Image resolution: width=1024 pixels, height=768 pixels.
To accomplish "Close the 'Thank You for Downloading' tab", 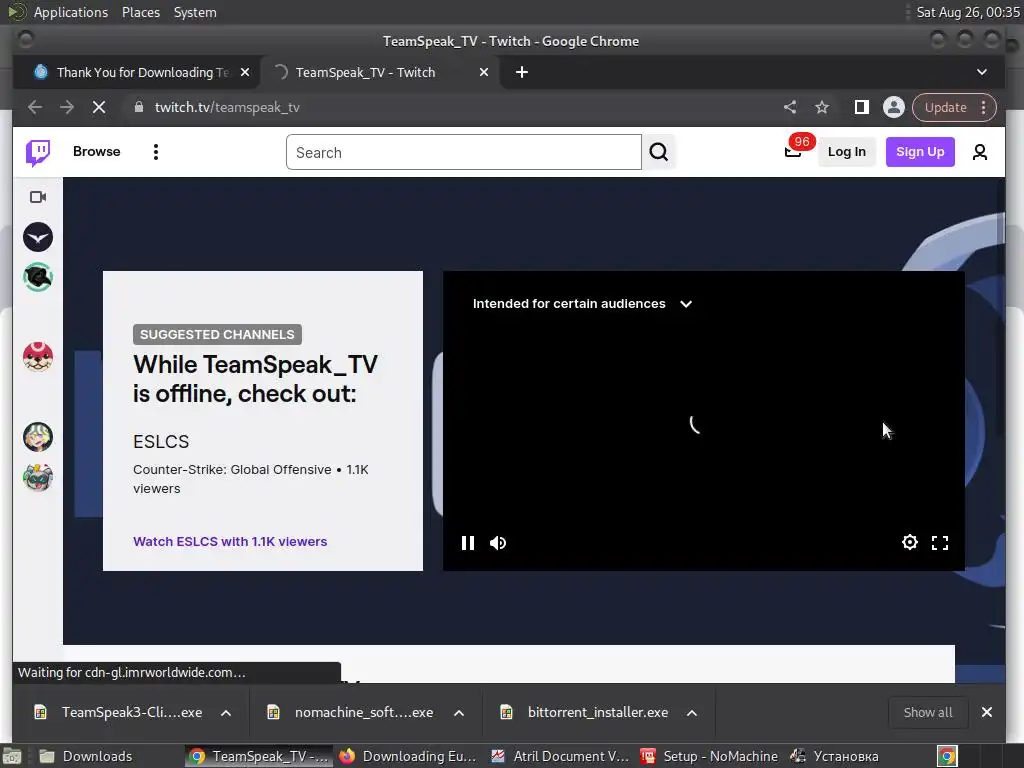I will click(x=245, y=72).
